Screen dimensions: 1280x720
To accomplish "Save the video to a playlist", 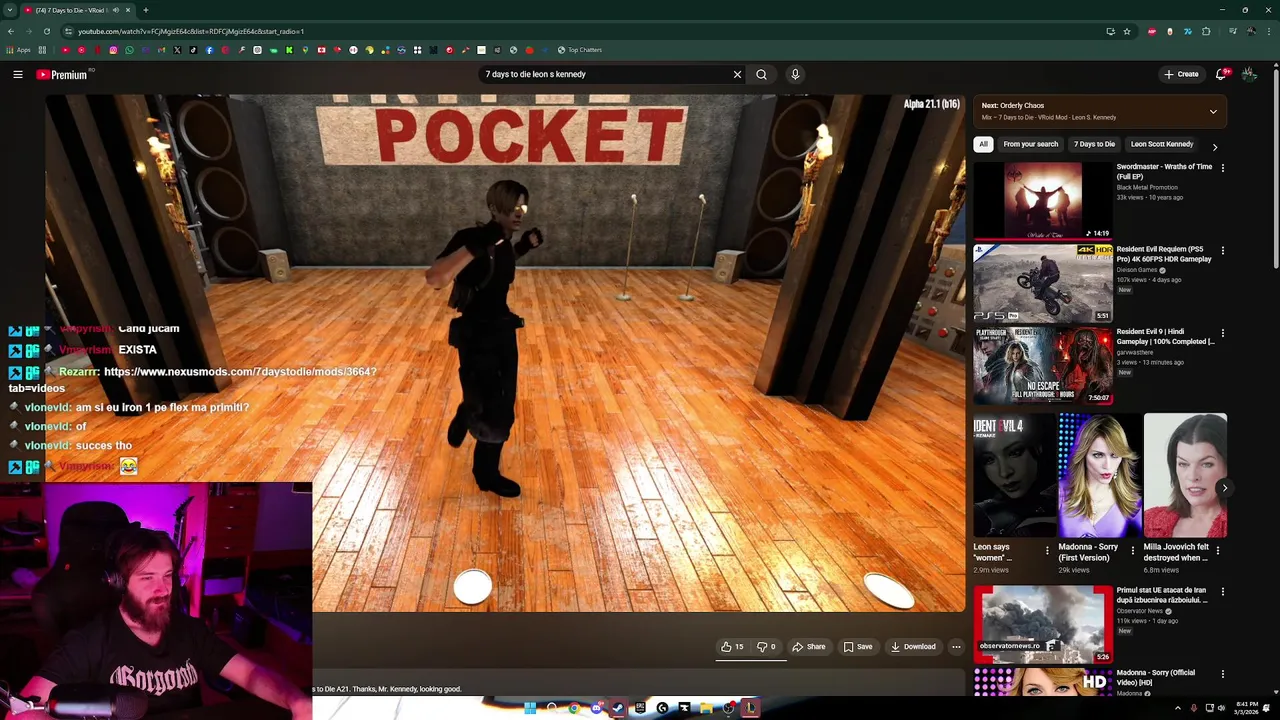I will tap(858, 647).
